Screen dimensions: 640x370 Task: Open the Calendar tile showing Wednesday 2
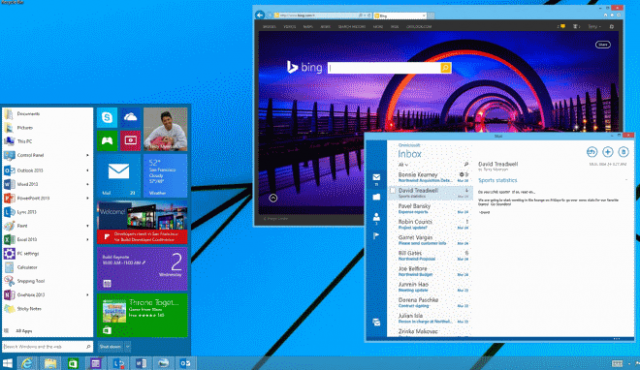point(142,269)
